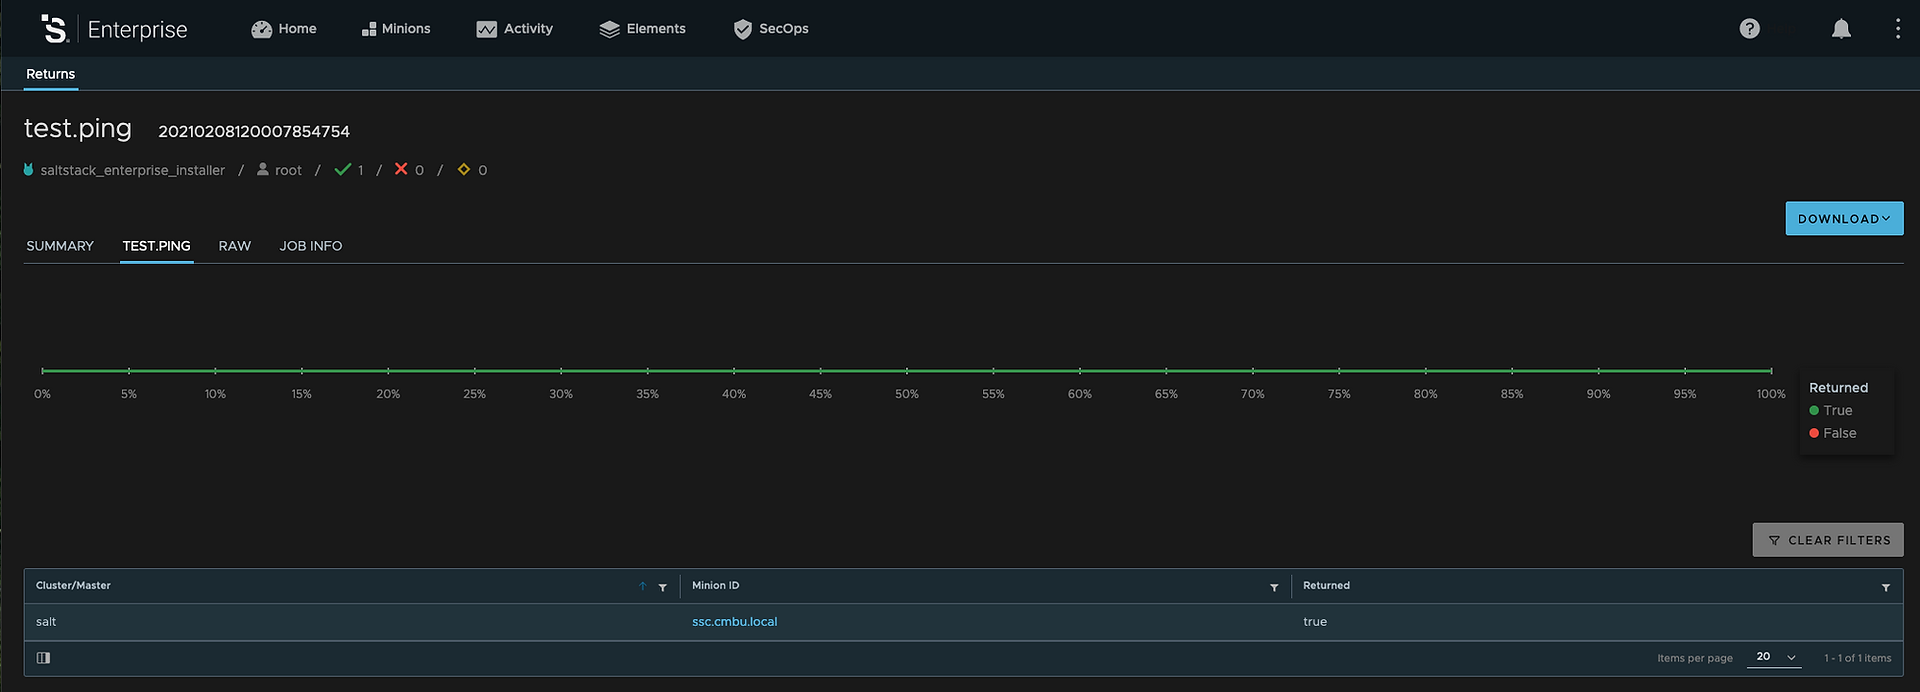Viewport: 1920px width, 692px height.
Task: Select the TEST.PING tab
Action: pyautogui.click(x=157, y=246)
